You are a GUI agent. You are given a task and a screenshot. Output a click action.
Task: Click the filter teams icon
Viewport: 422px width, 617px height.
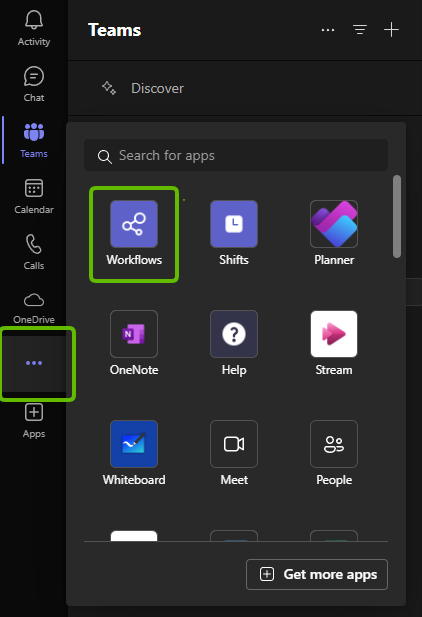pos(360,30)
